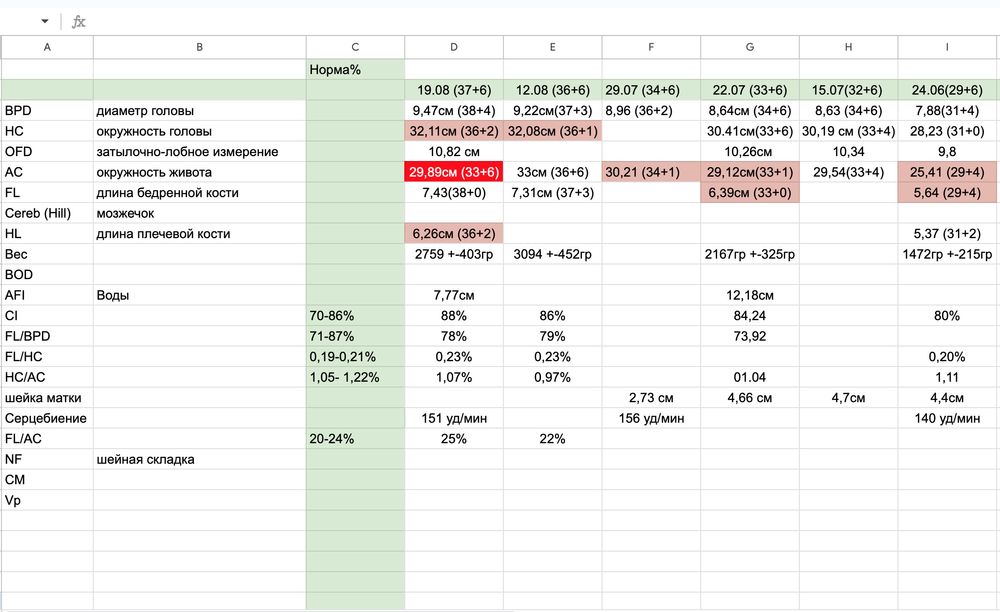The image size is (1000, 612).
Task: Select the шейная складка label cell
Action: click(x=199, y=459)
